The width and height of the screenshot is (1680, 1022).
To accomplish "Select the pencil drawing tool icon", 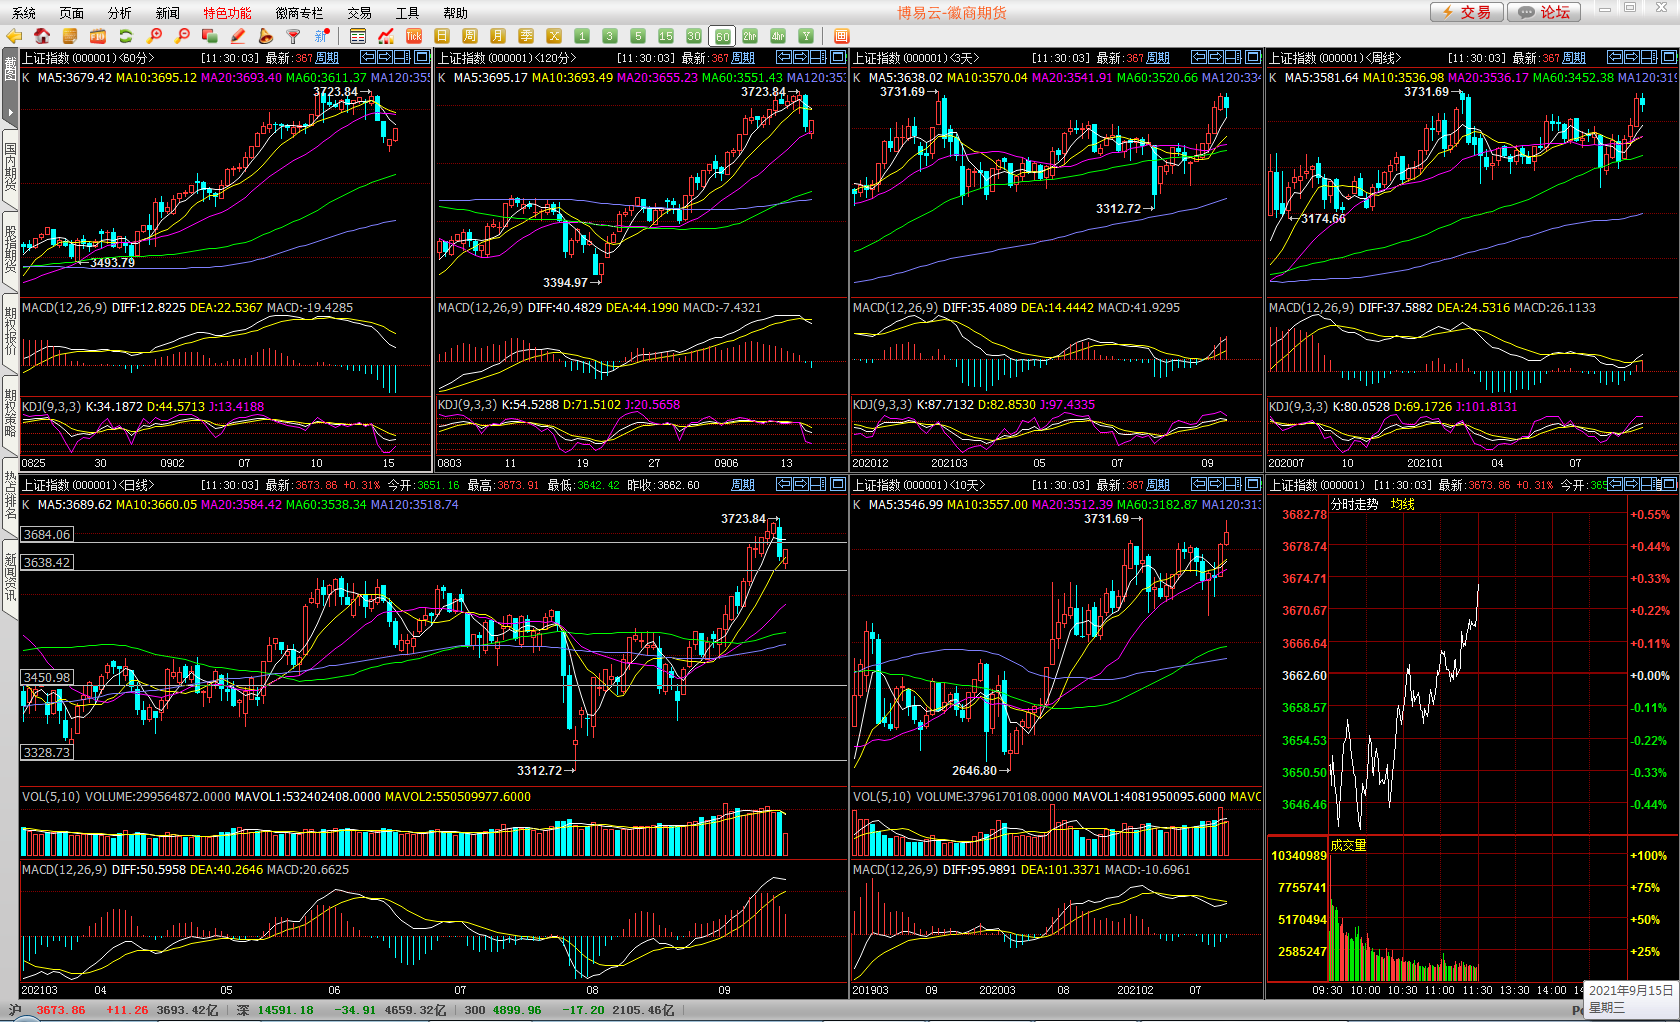I will 238,36.
